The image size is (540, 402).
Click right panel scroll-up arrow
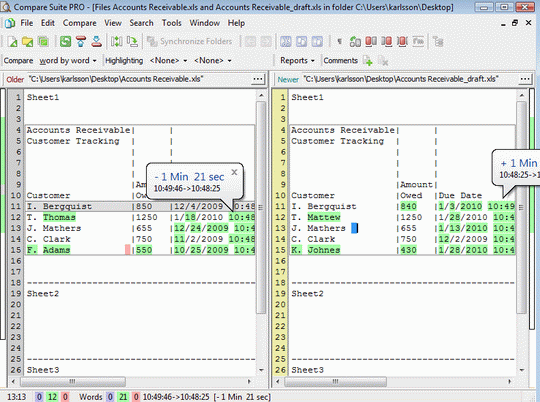522,95
